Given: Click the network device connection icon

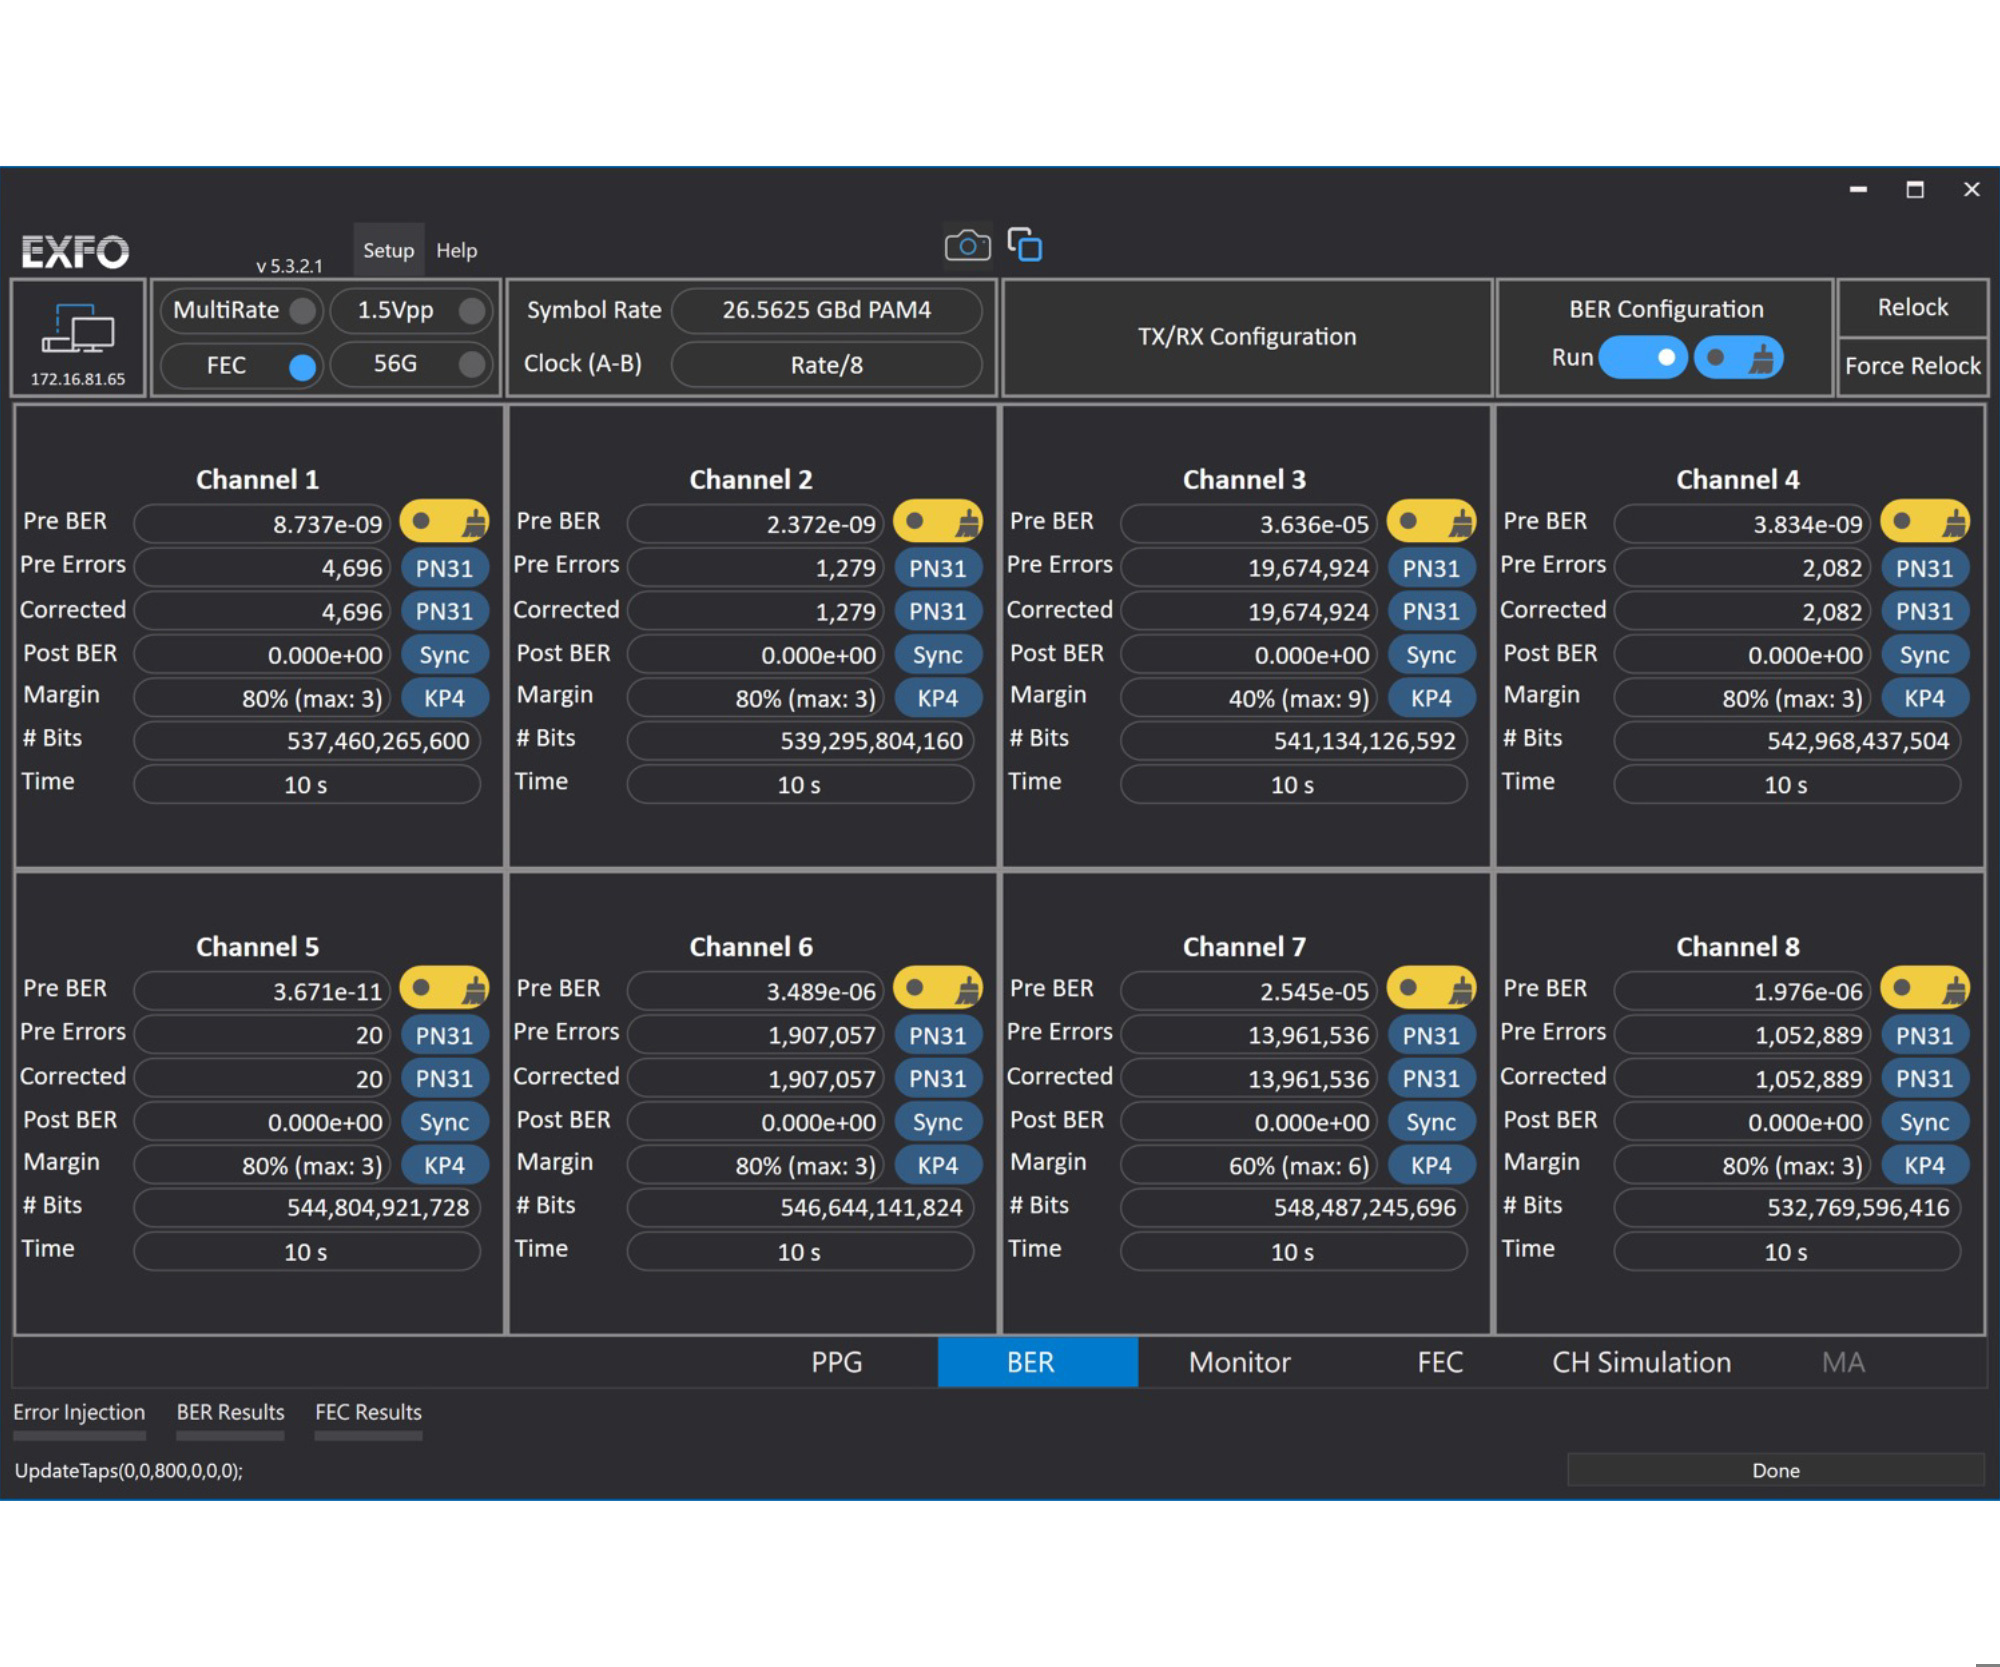Looking at the screenshot, I should coord(77,330).
